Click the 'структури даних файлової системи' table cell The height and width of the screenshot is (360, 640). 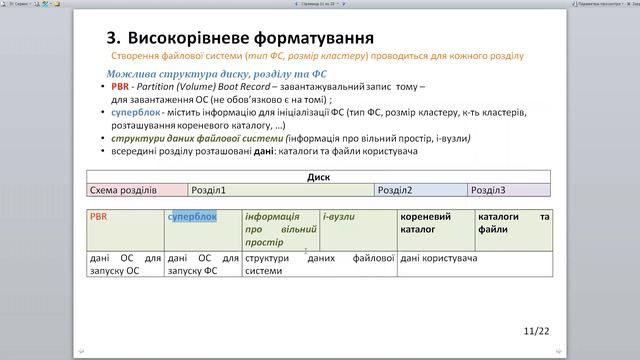(x=320, y=264)
